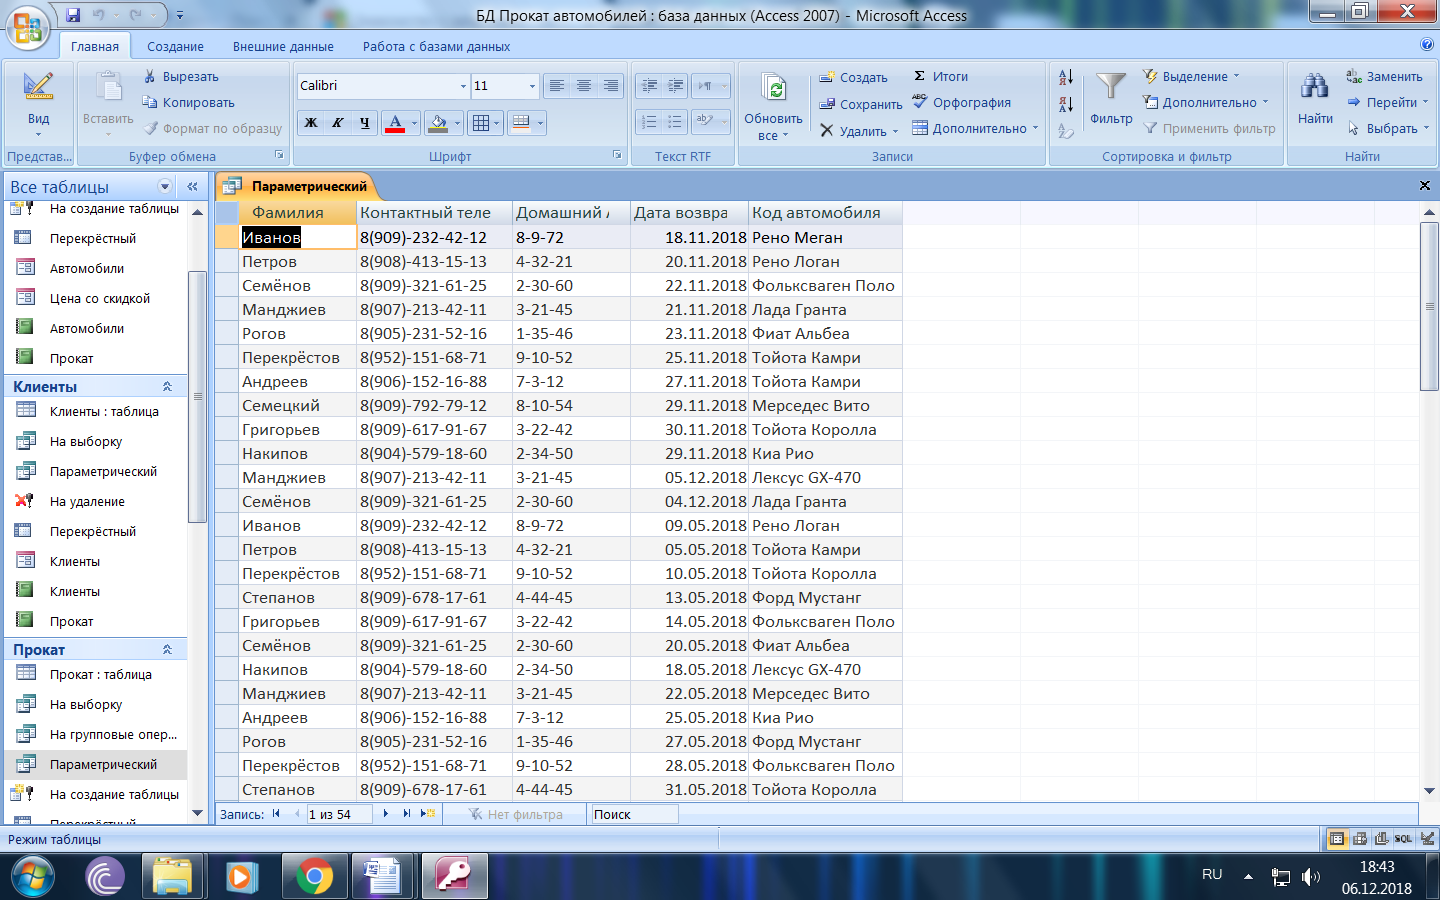Select the Главная ribbon tab
Viewport: 1440px width, 900px height.
pos(95,46)
